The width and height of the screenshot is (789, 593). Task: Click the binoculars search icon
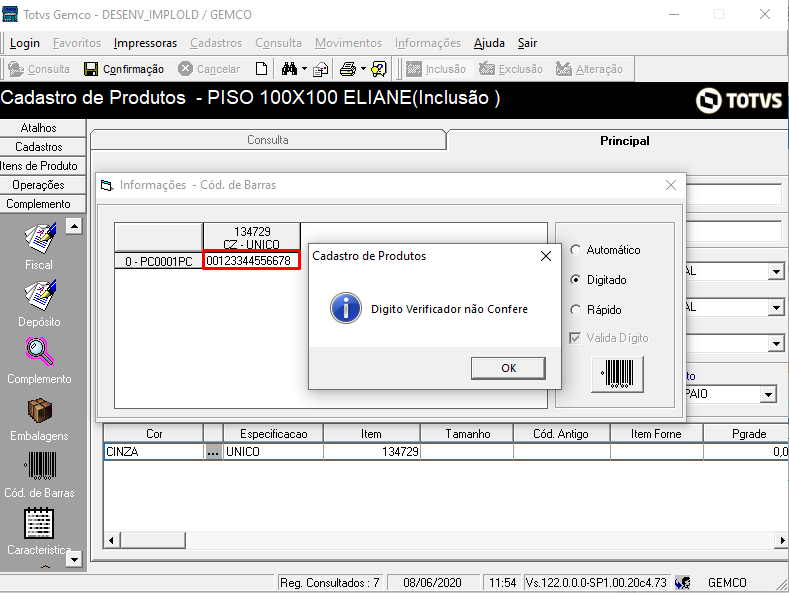click(289, 68)
